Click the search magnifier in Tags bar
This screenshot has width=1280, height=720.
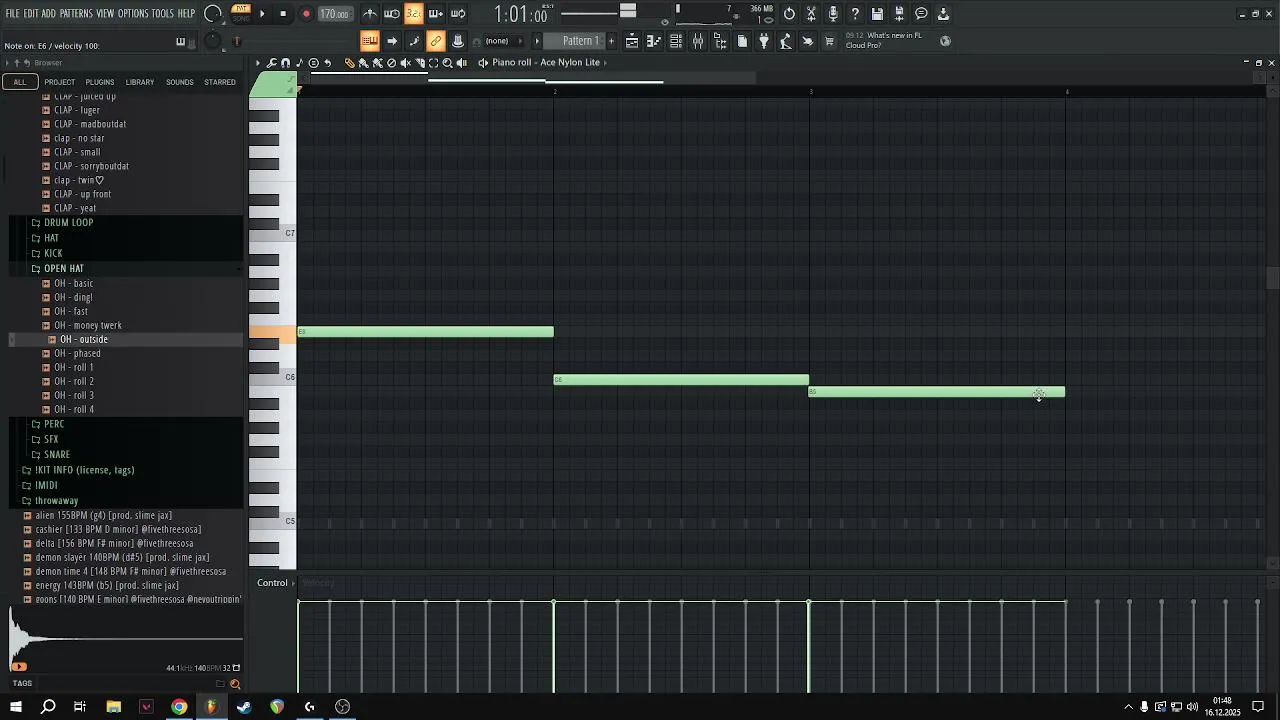pyautogui.click(x=235, y=684)
